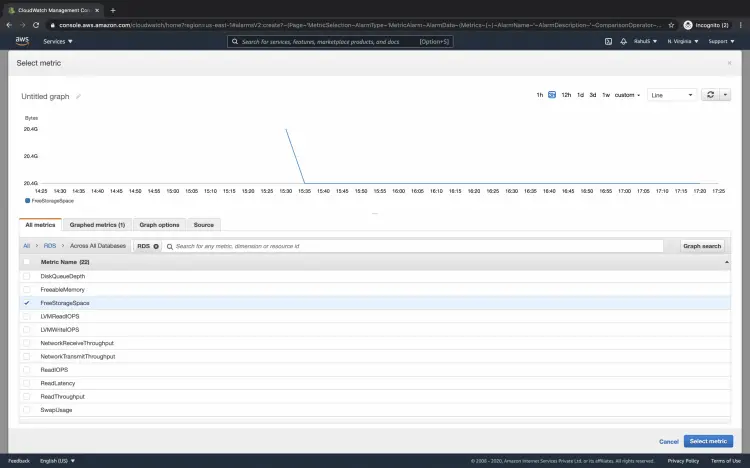
Task: Refresh the graph with the refresh icon
Action: (x=710, y=95)
